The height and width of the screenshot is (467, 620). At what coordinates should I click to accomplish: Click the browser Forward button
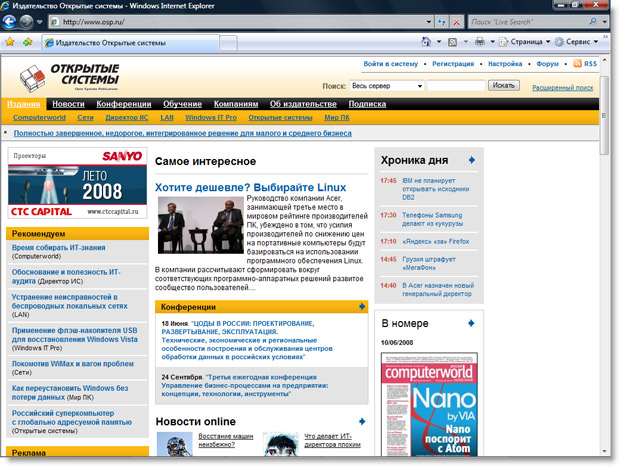(26, 22)
